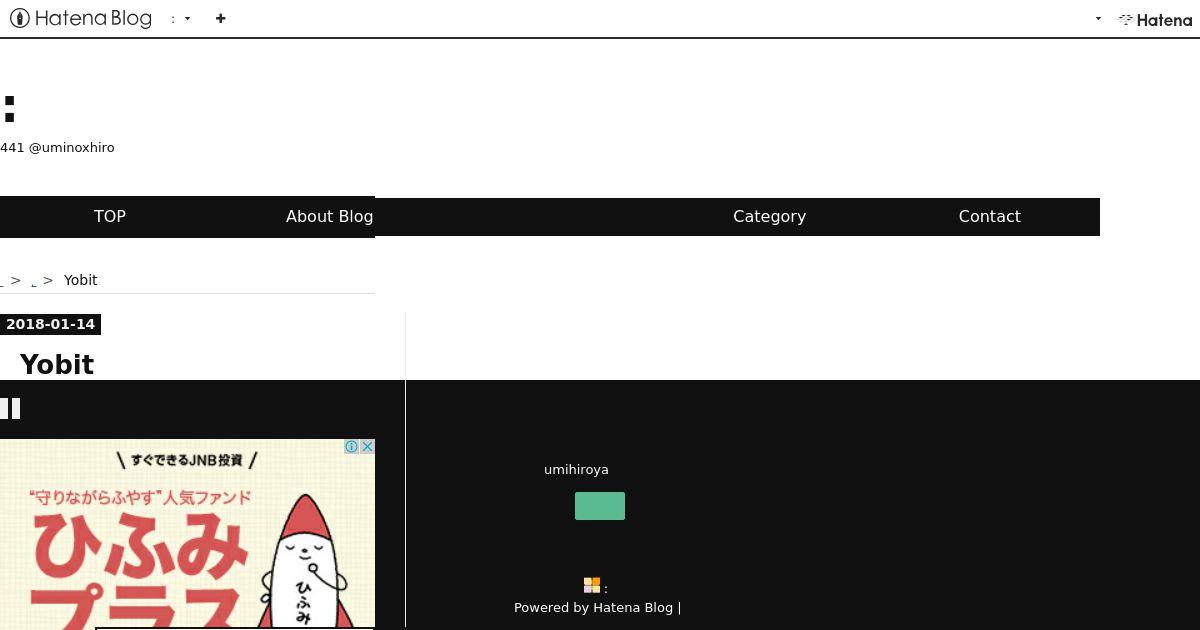
Task: Click the Yobit breadcrumb text
Action: pyautogui.click(x=81, y=280)
